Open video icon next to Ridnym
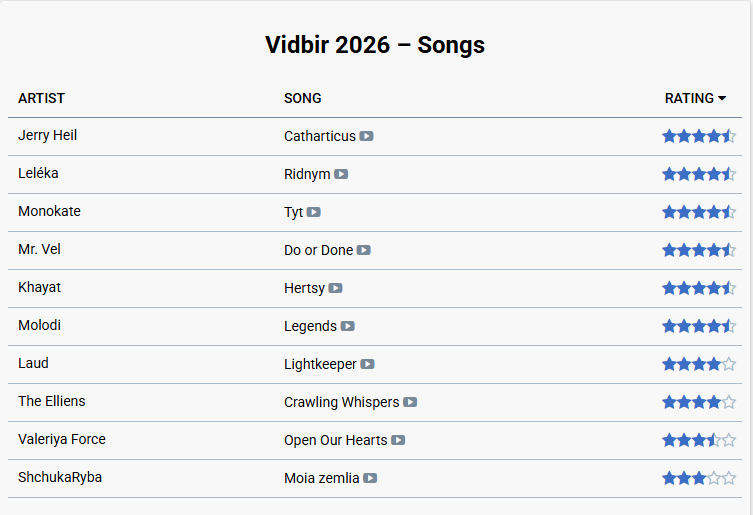 click(341, 174)
